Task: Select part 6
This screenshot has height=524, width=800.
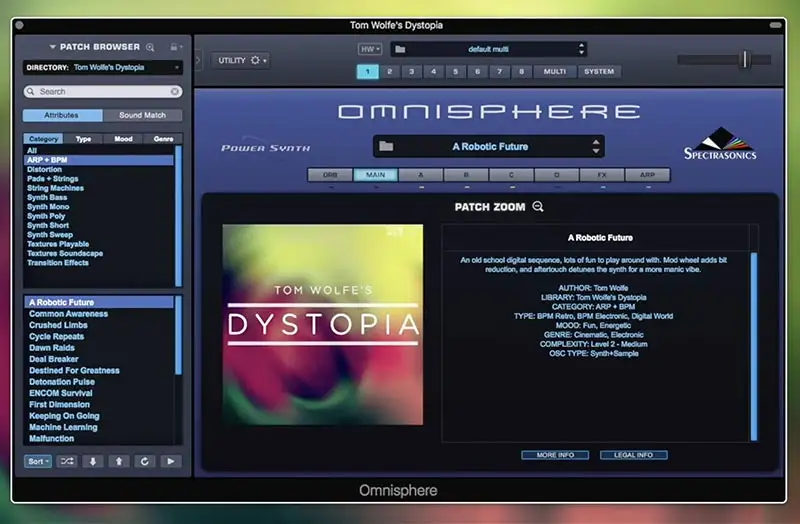Action: pos(478,71)
